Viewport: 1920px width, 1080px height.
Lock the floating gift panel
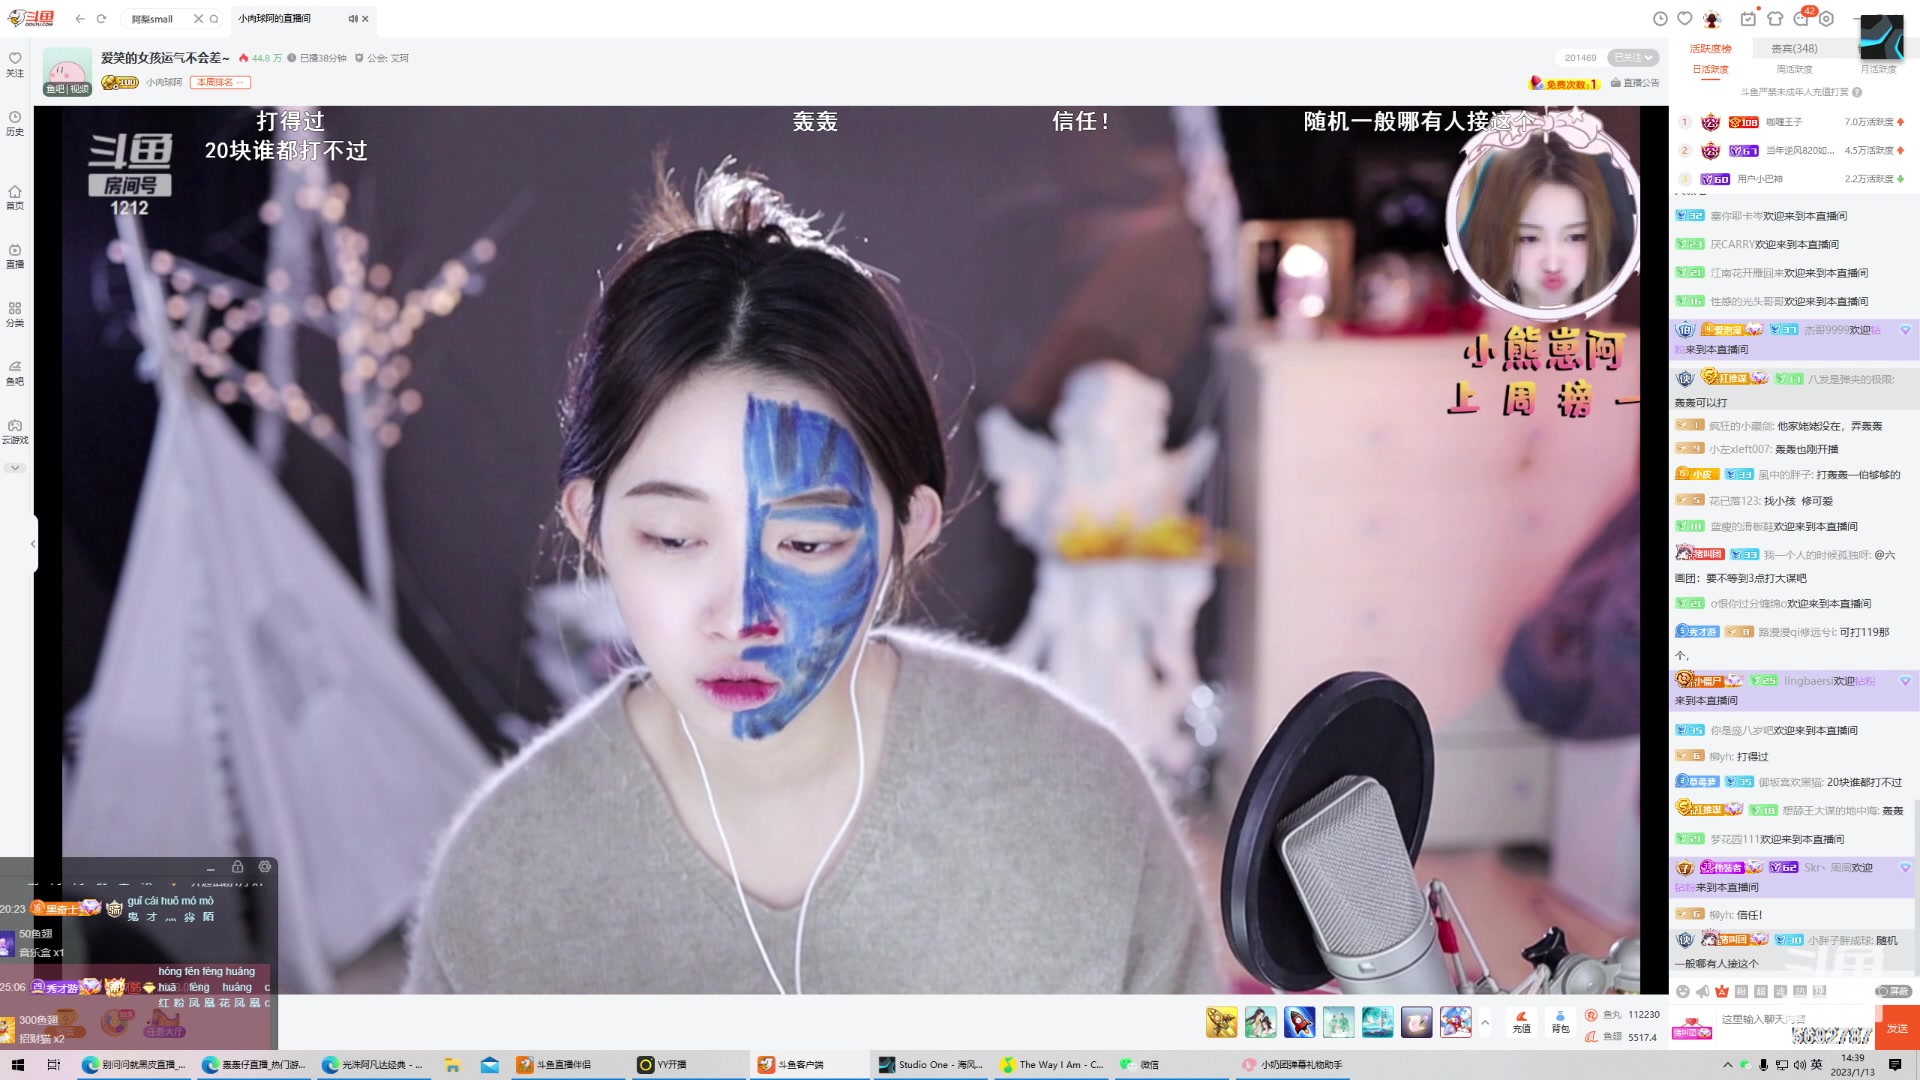[x=237, y=867]
